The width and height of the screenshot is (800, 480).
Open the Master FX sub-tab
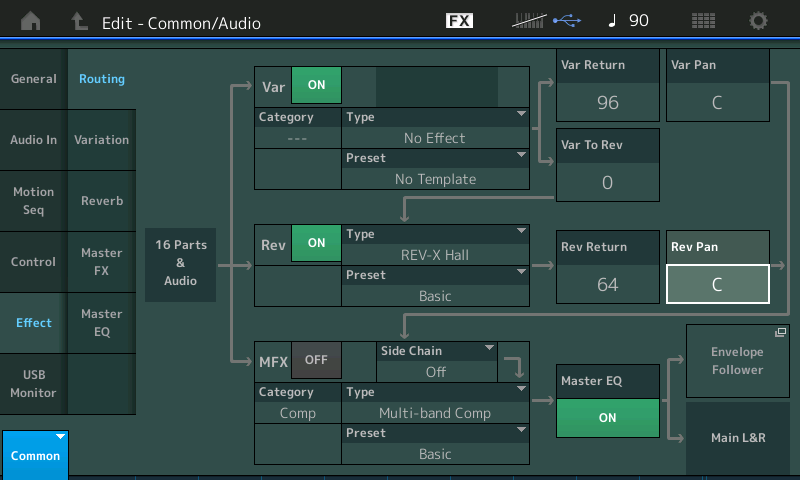point(102,262)
